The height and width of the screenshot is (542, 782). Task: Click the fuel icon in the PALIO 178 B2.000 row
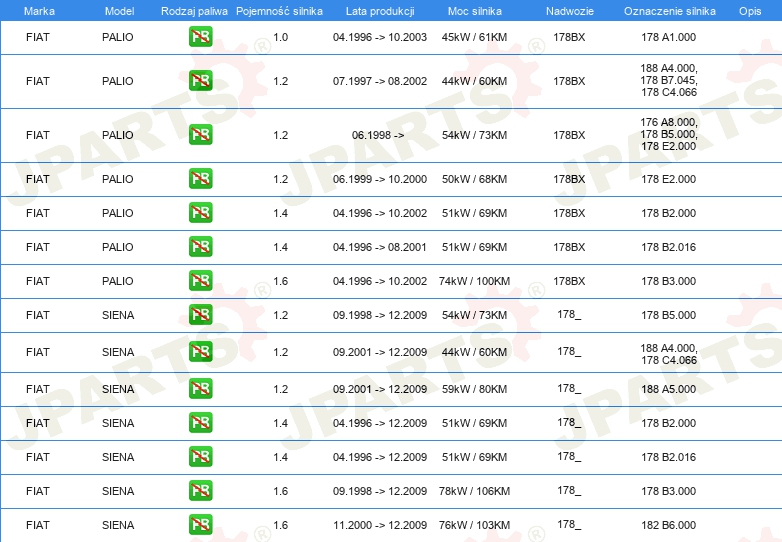click(x=200, y=212)
